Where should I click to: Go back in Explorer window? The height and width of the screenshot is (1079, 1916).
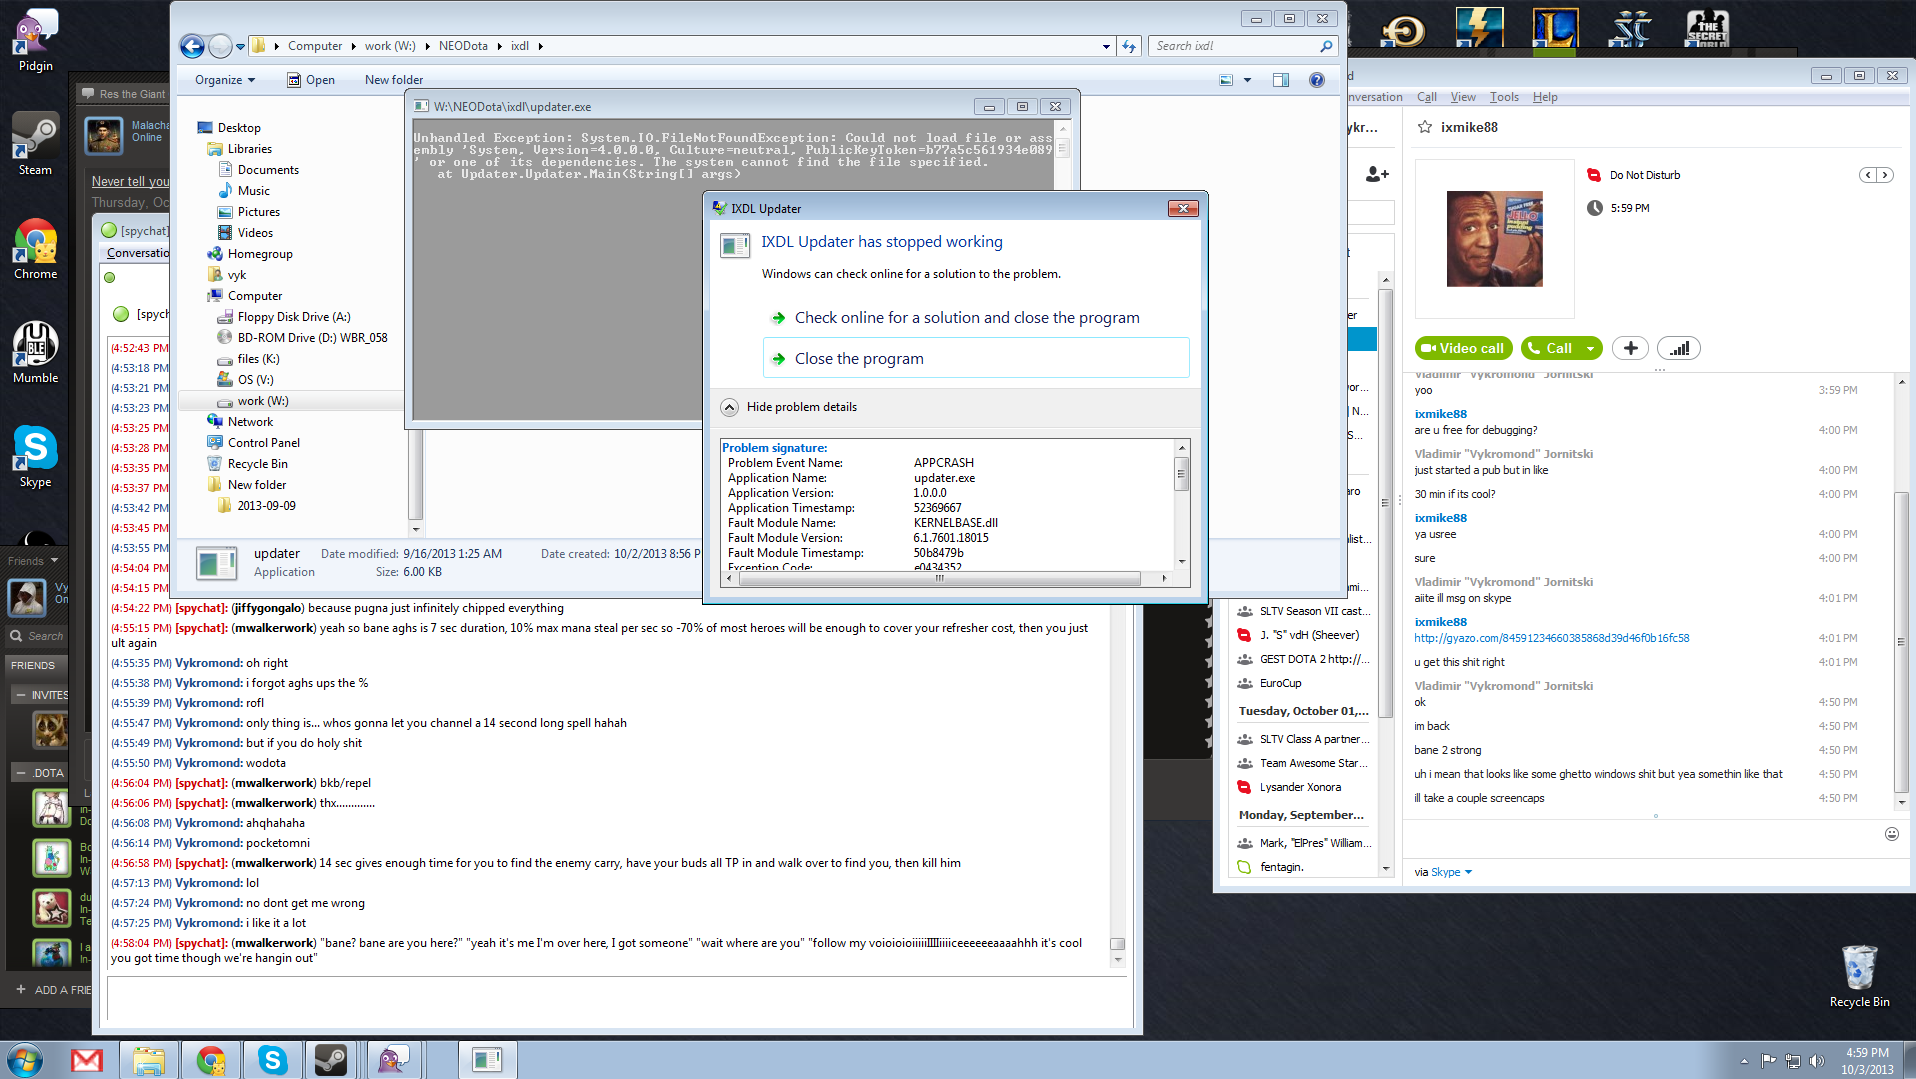pyautogui.click(x=192, y=46)
